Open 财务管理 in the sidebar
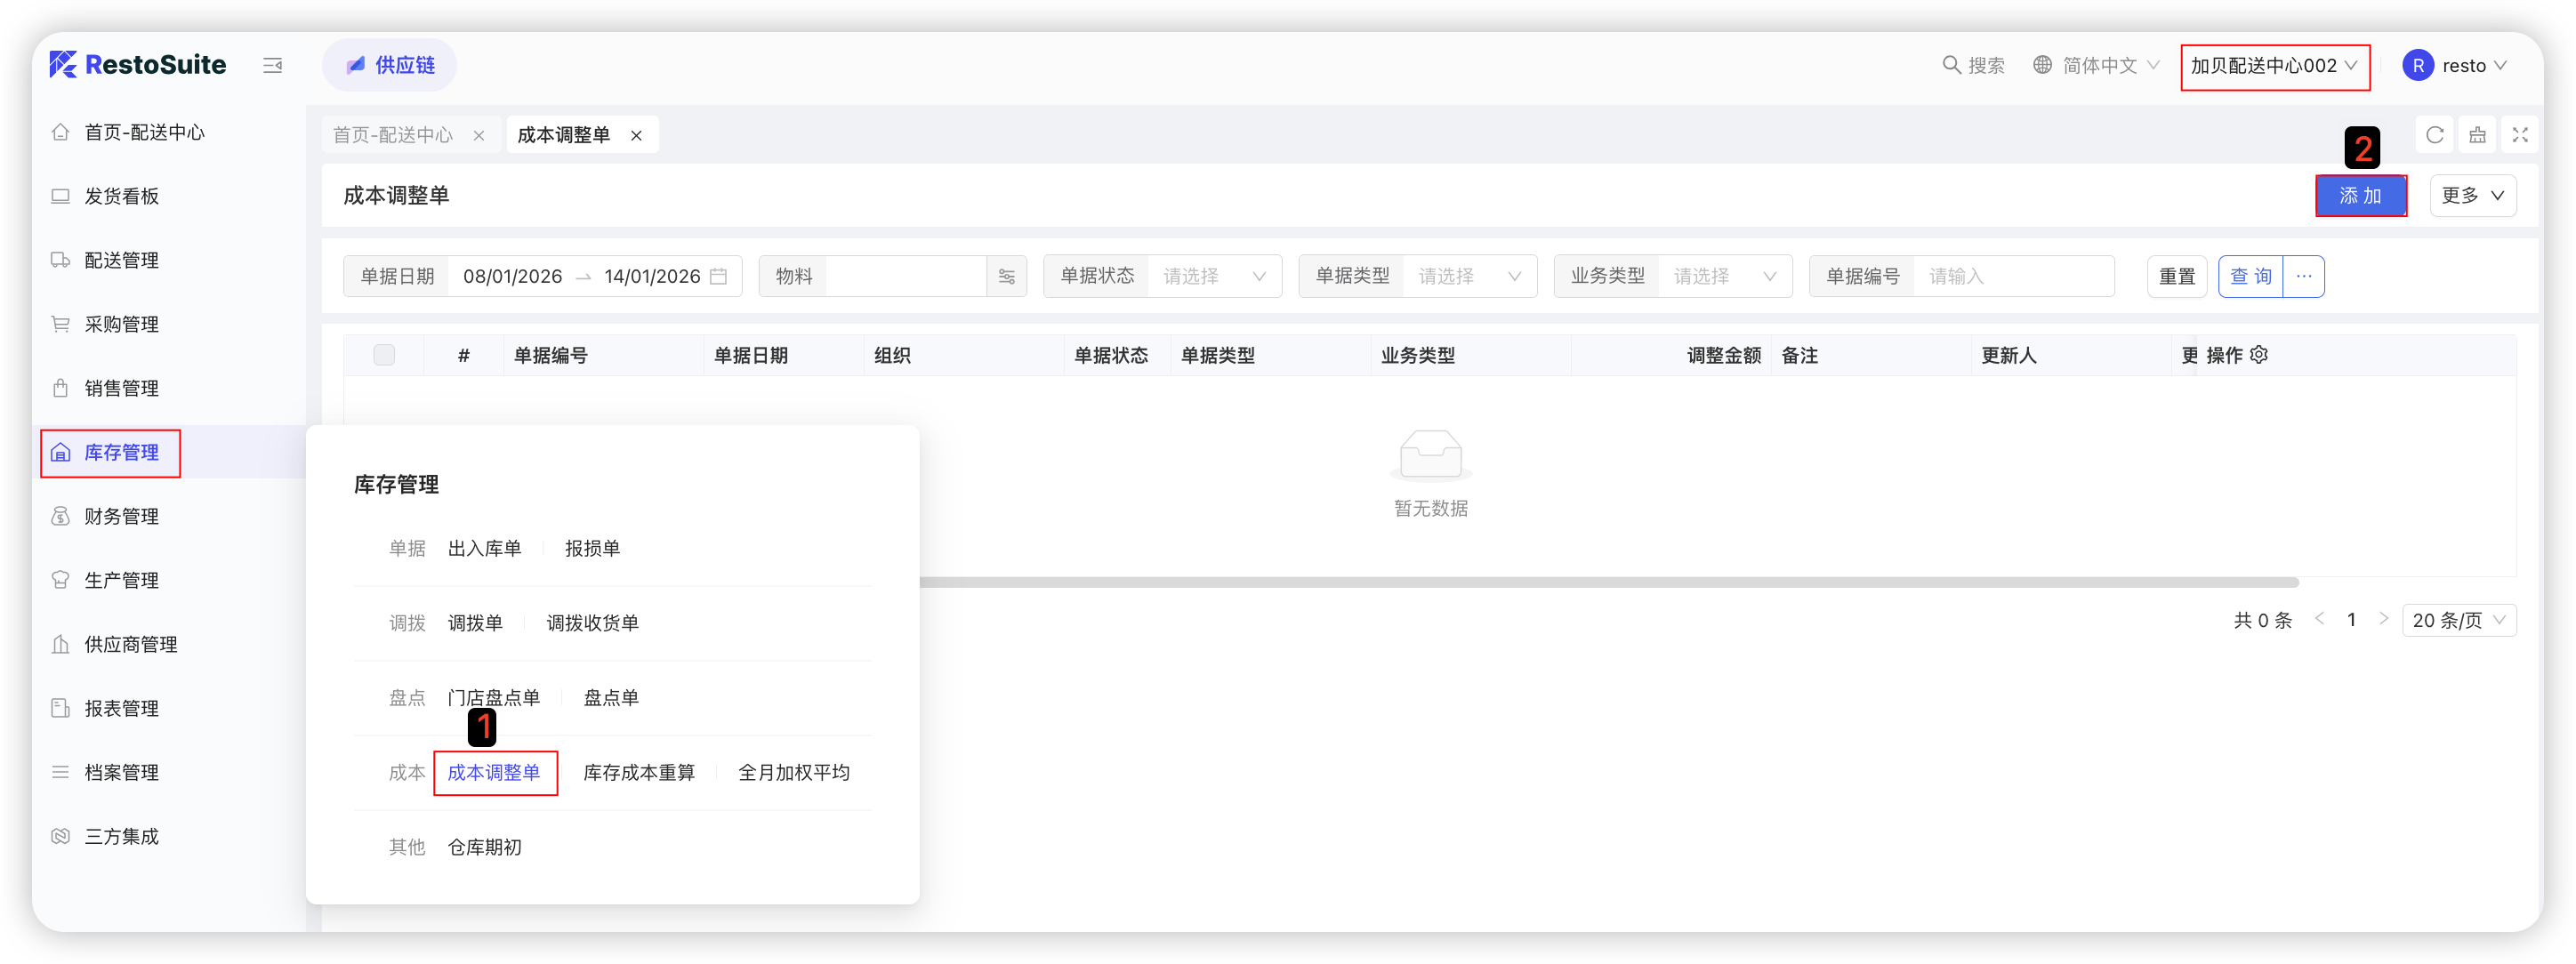 (x=121, y=516)
